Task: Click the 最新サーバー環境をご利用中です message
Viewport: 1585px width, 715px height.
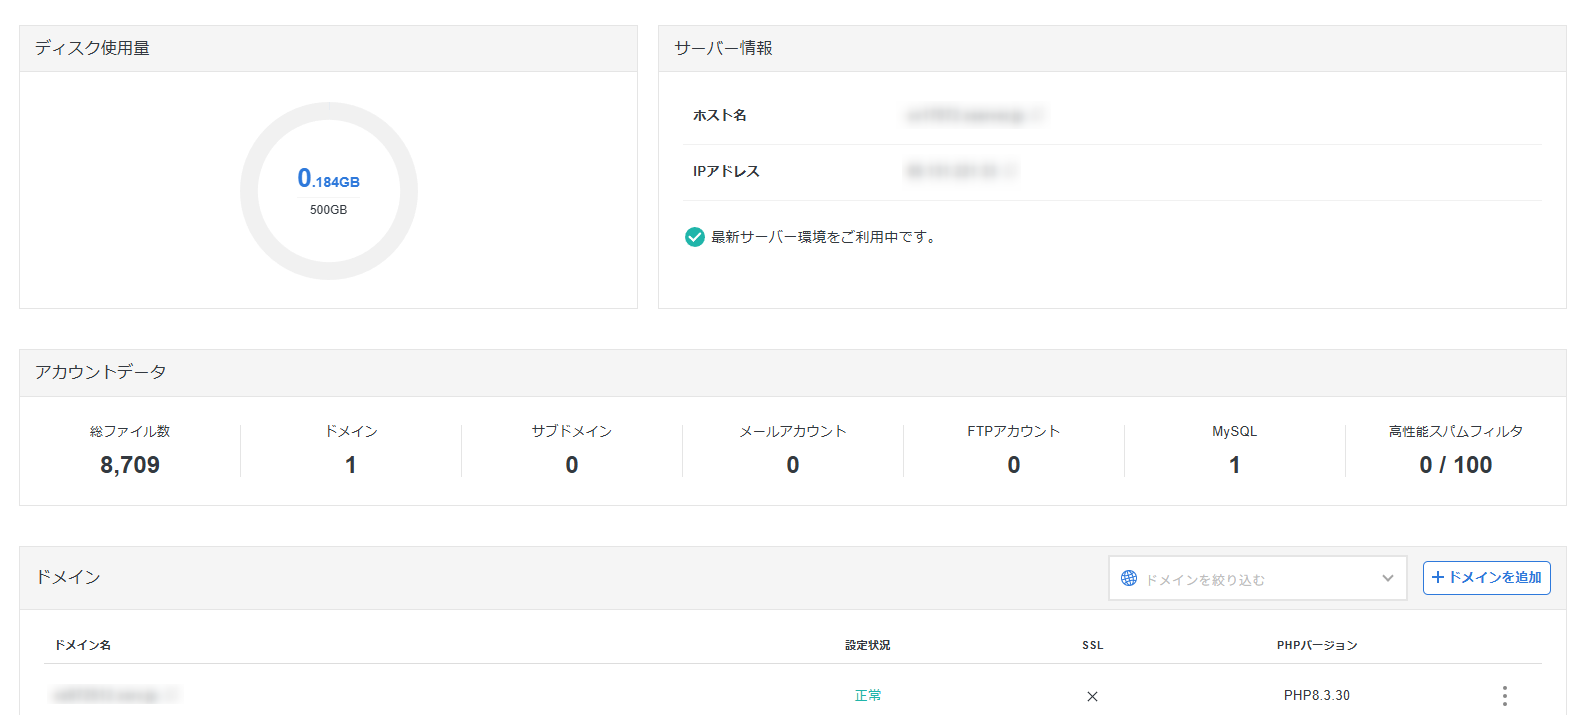Action: click(826, 237)
